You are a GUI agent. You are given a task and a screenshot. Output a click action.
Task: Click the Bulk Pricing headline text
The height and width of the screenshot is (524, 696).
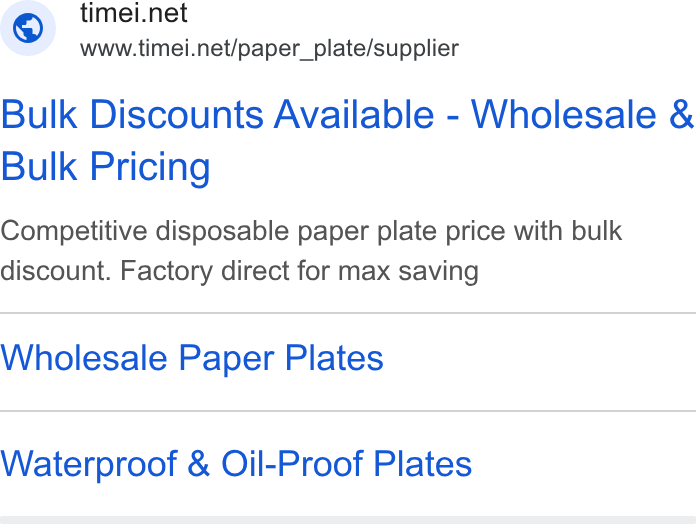(105, 166)
